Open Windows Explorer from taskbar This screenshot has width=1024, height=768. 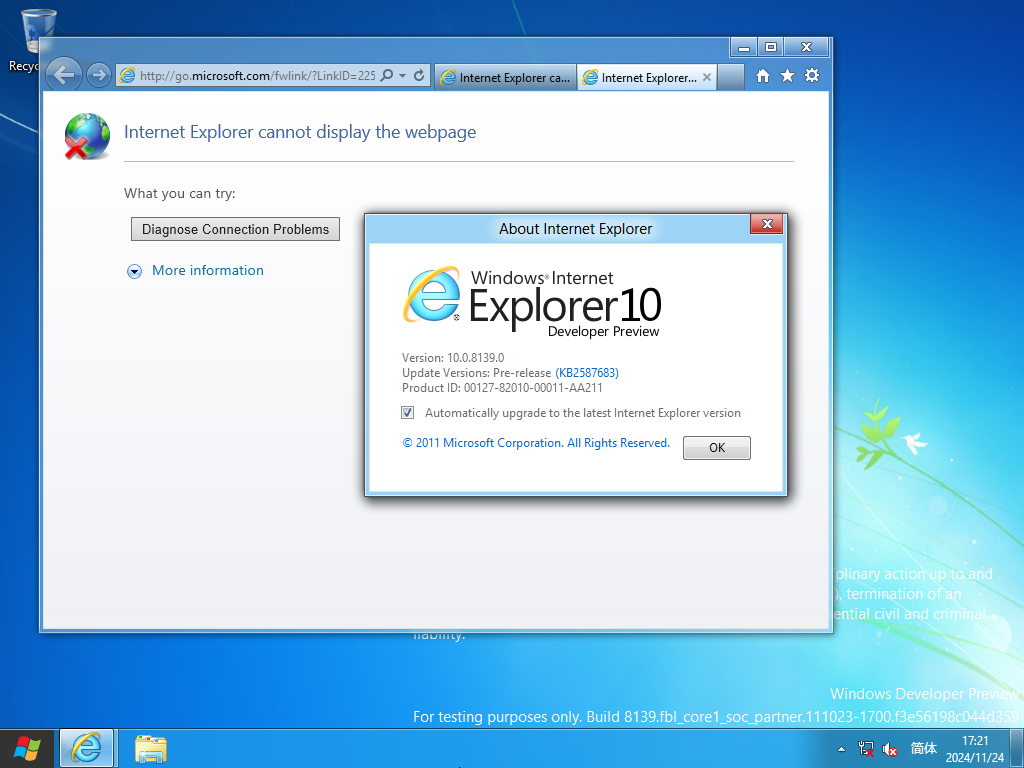[x=151, y=748]
